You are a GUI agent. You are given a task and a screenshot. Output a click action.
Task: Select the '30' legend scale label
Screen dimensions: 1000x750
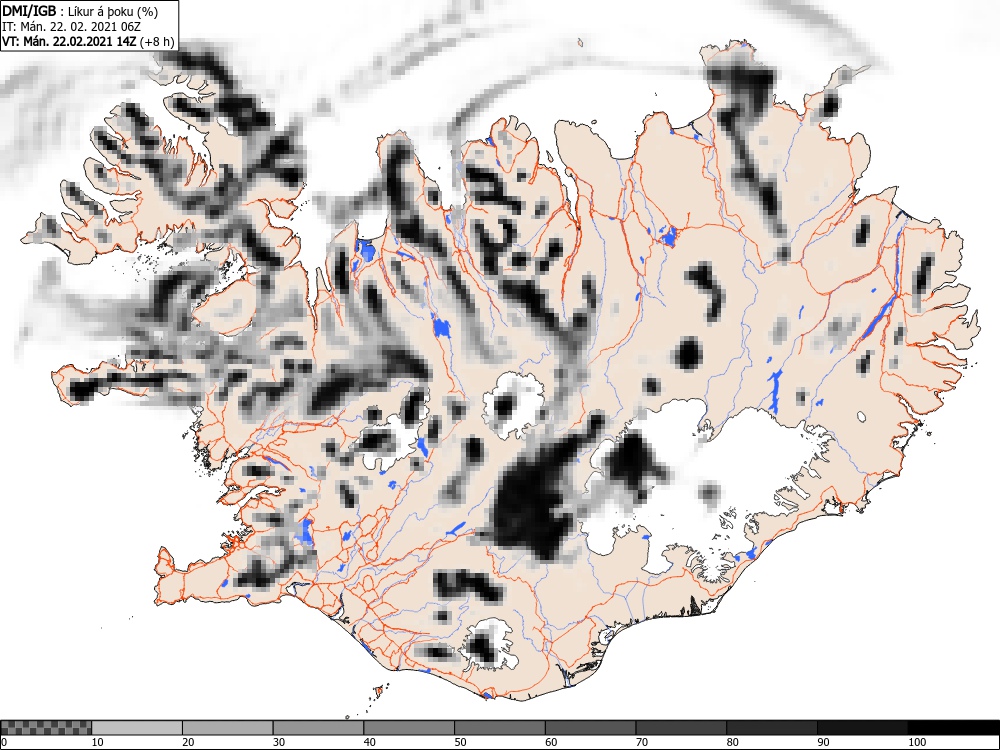tap(279, 742)
